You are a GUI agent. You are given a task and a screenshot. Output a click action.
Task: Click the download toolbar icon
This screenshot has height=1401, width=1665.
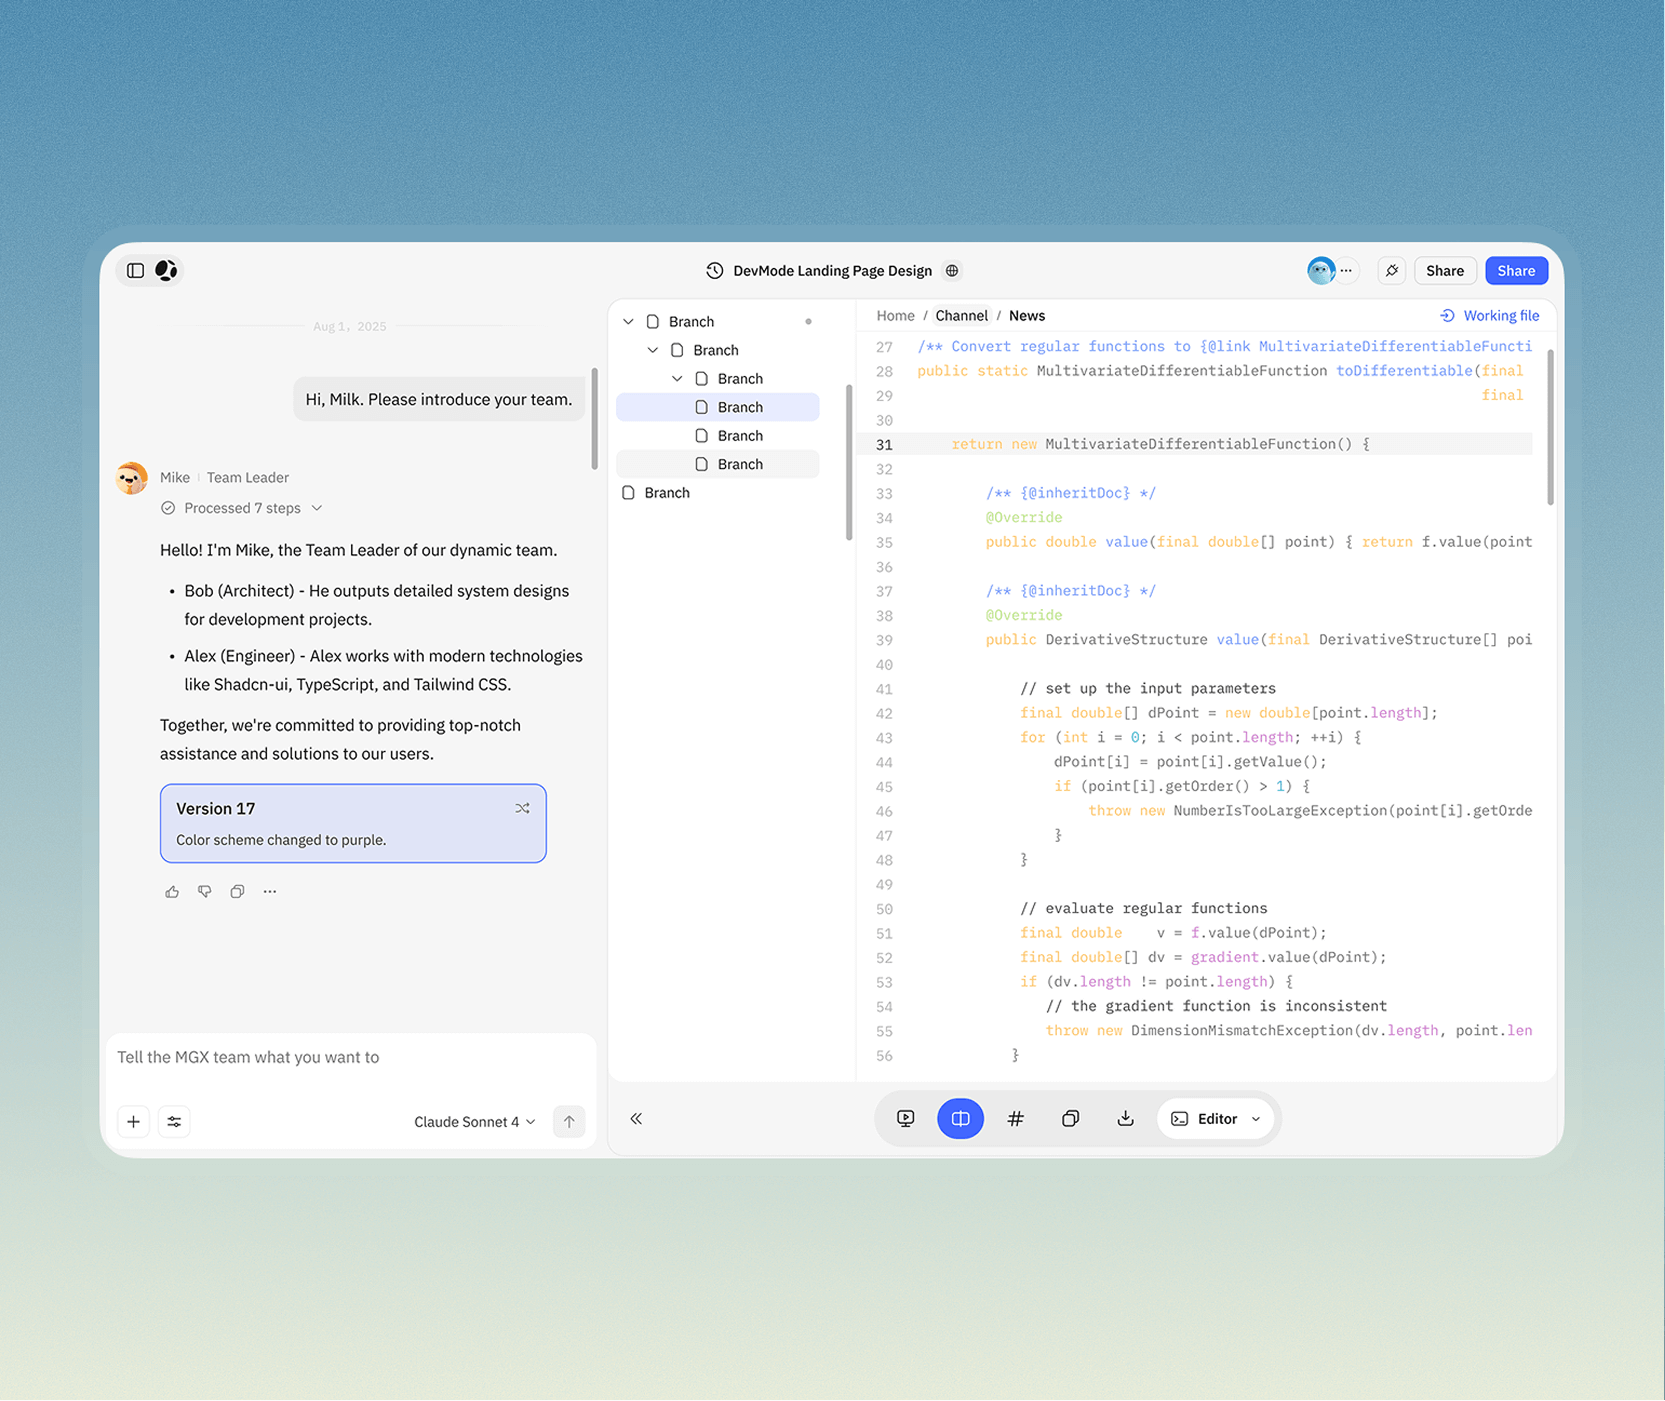[x=1125, y=1119]
